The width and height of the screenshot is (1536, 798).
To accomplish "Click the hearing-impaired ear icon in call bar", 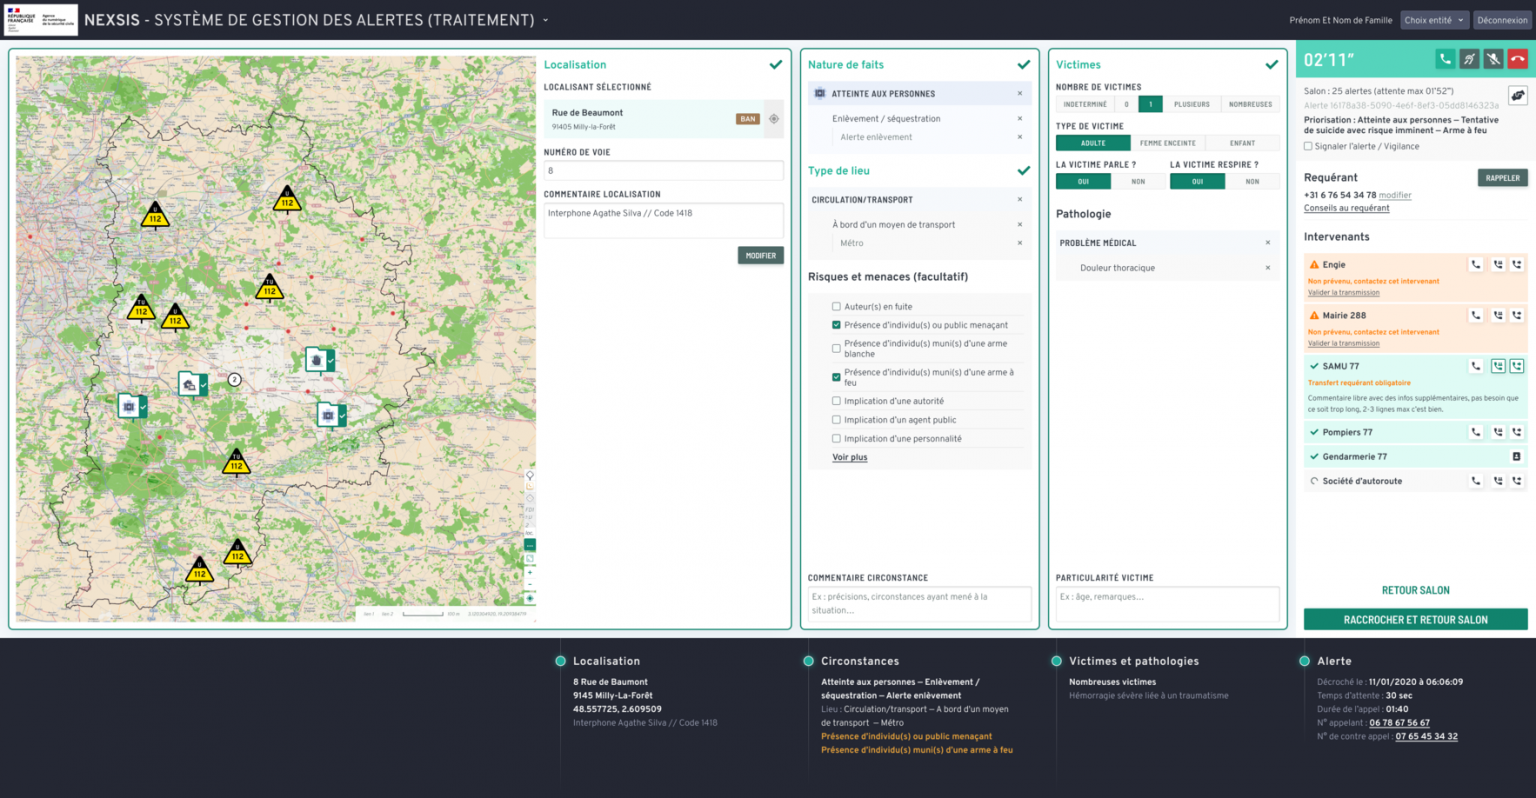I will [x=1469, y=60].
